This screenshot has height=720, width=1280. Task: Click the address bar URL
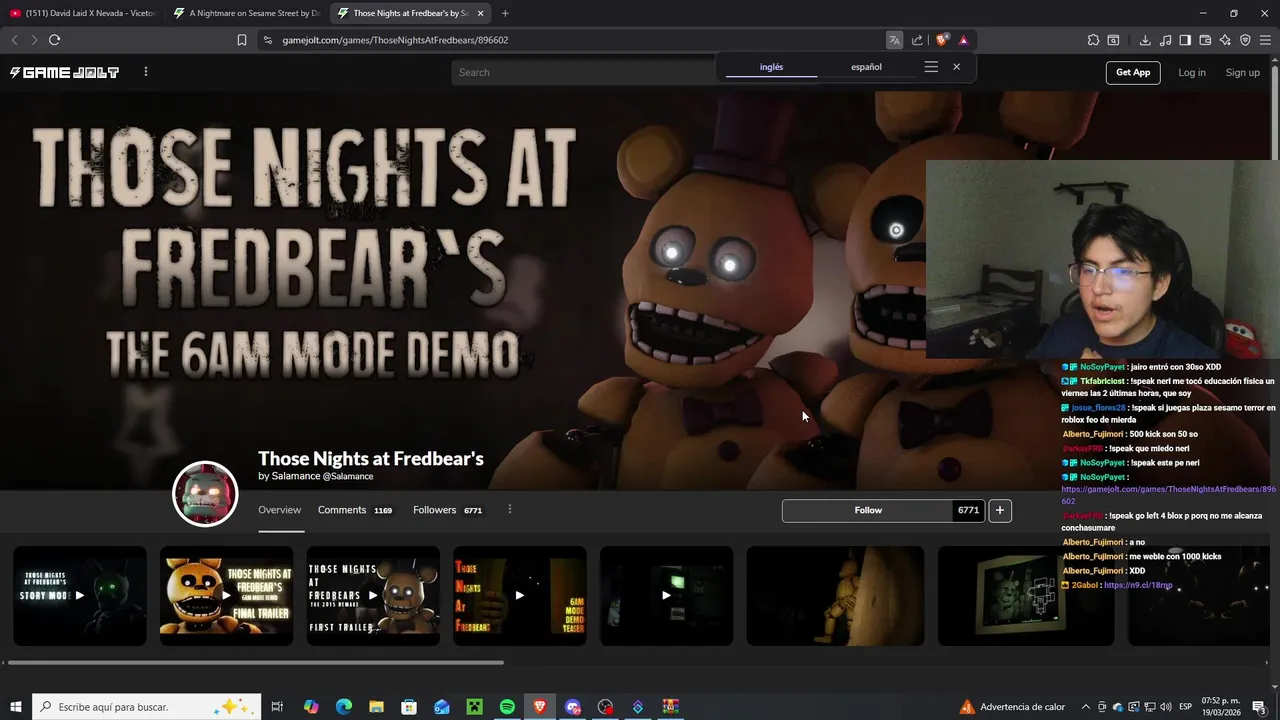(395, 40)
